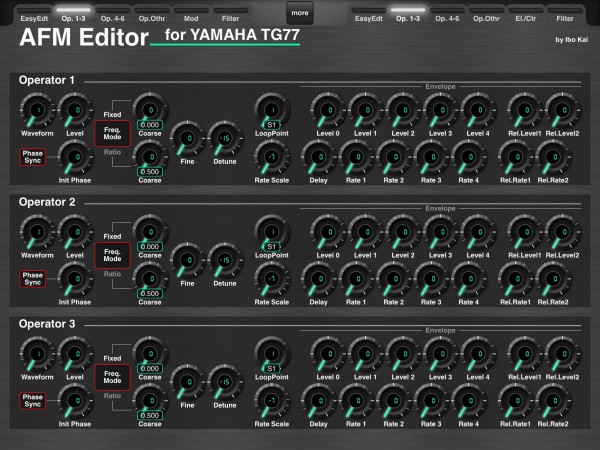Click Operator 2 Rate Scale knob
Image resolution: width=600 pixels, height=450 pixels.
[272, 279]
